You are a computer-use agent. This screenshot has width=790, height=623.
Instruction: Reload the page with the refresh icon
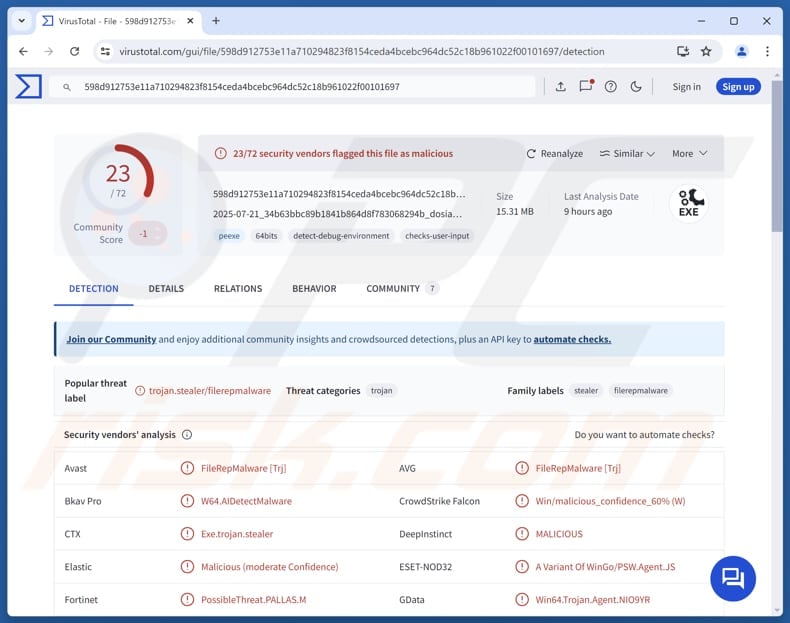(74, 51)
